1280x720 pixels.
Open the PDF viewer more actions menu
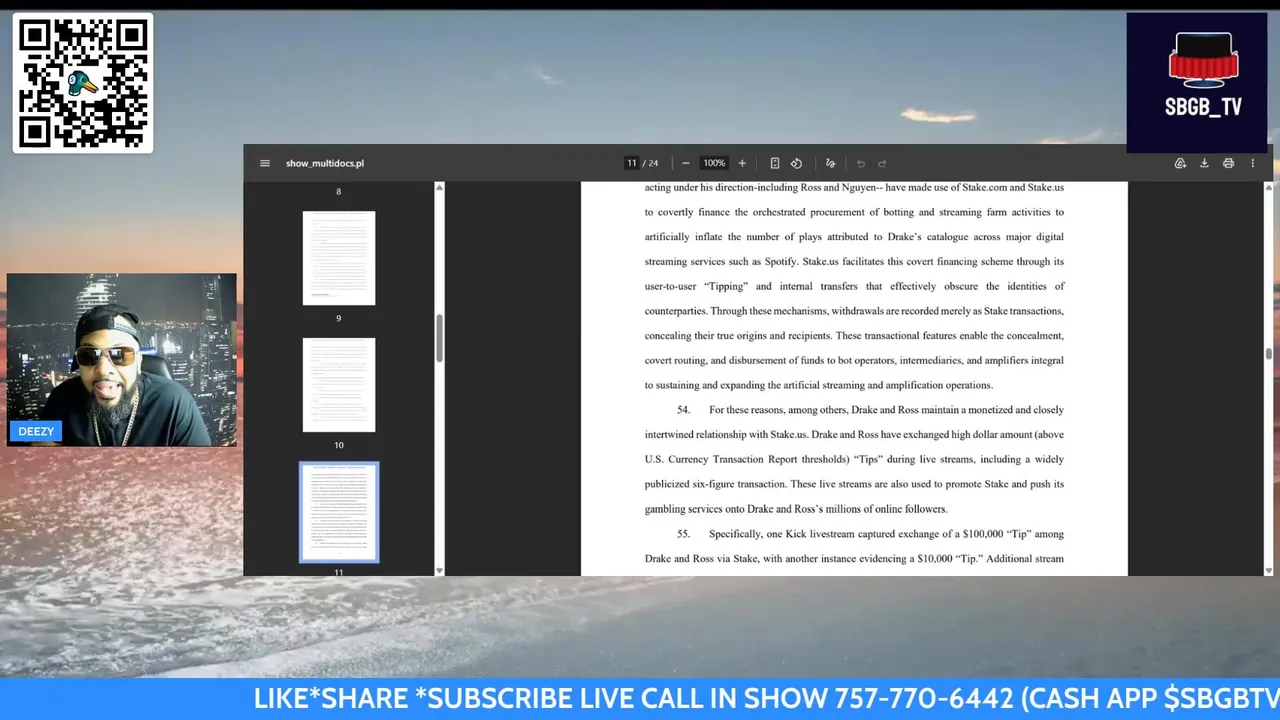(x=1252, y=163)
